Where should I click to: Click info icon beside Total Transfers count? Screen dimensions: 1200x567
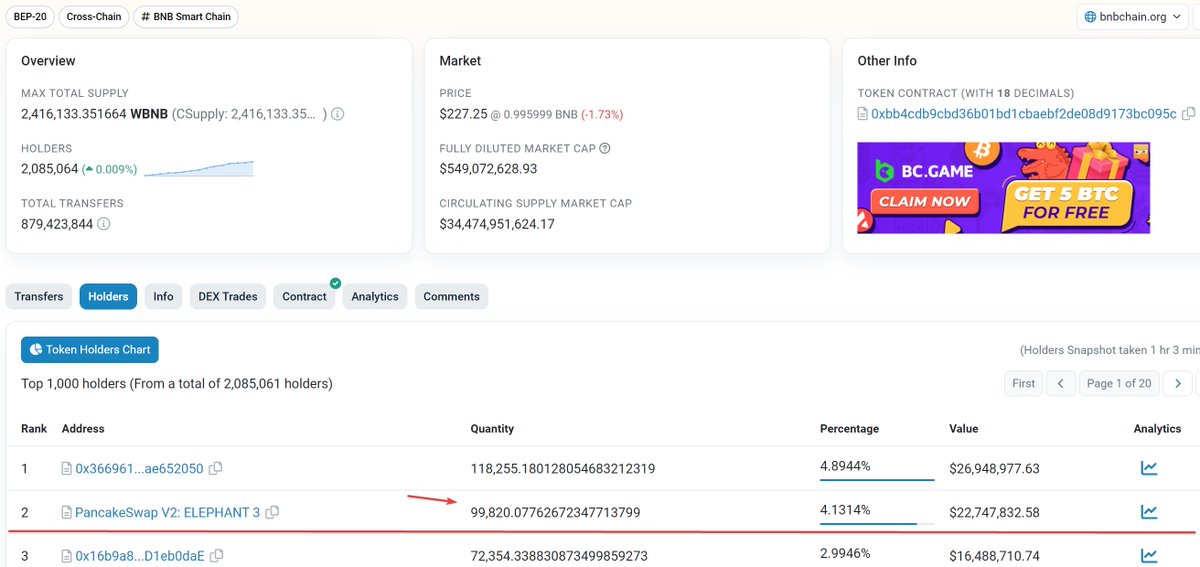pos(104,224)
